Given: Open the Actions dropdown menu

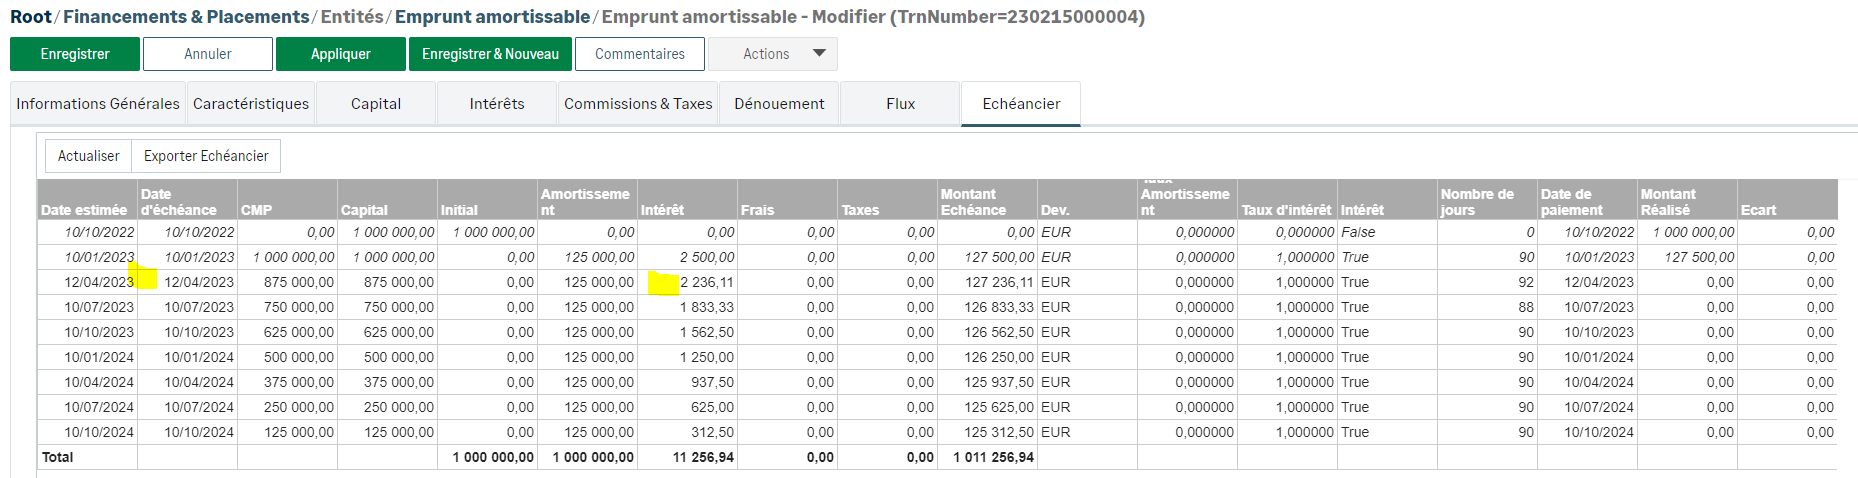Looking at the screenshot, I should point(773,54).
